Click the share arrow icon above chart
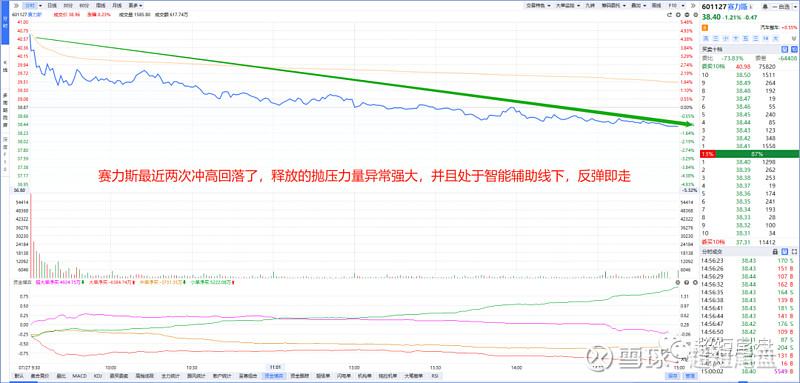800x383 pixels. tap(669, 15)
